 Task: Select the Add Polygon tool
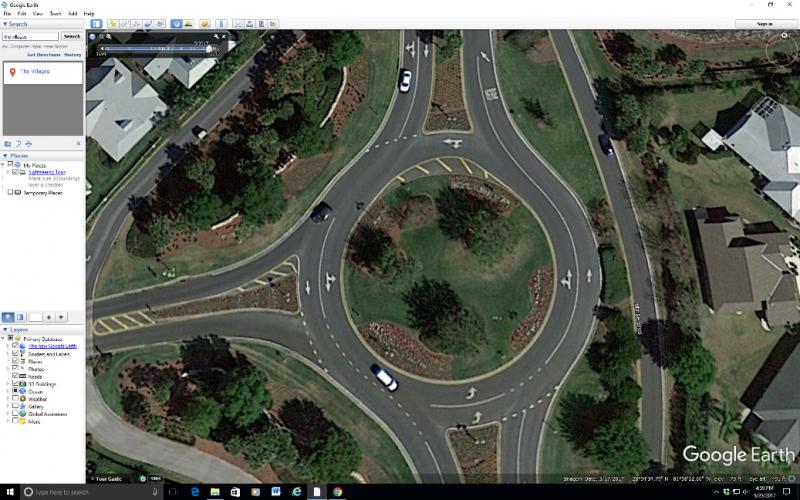click(x=125, y=23)
